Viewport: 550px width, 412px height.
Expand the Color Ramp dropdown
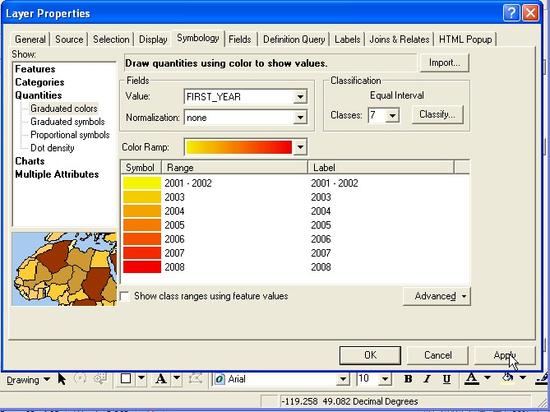[x=300, y=147]
